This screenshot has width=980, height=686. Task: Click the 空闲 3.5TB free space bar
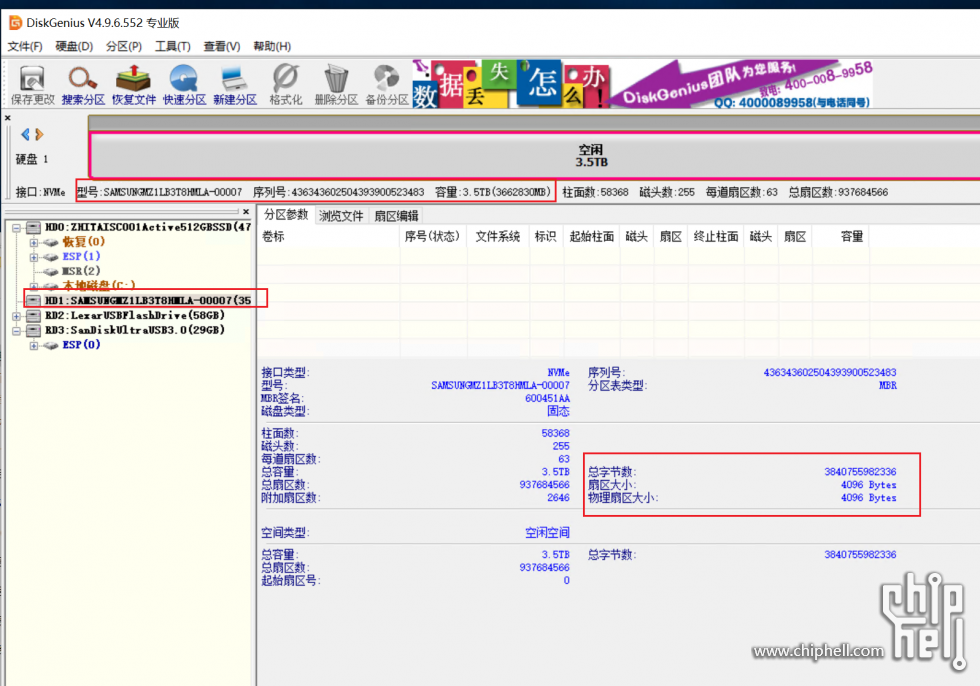point(534,156)
